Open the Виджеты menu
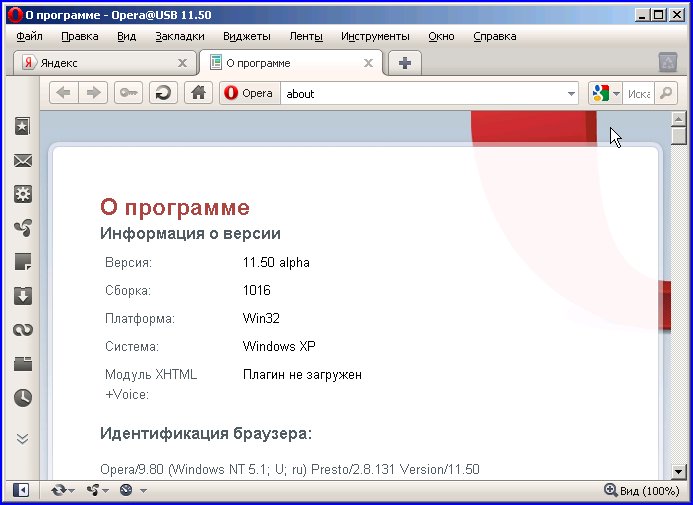 pyautogui.click(x=247, y=36)
